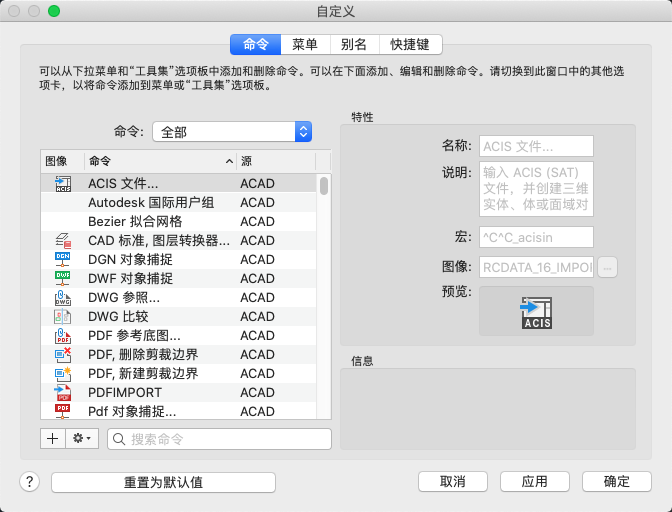The image size is (672, 512).
Task: Sort list by 命令 column header
Action: point(160,161)
